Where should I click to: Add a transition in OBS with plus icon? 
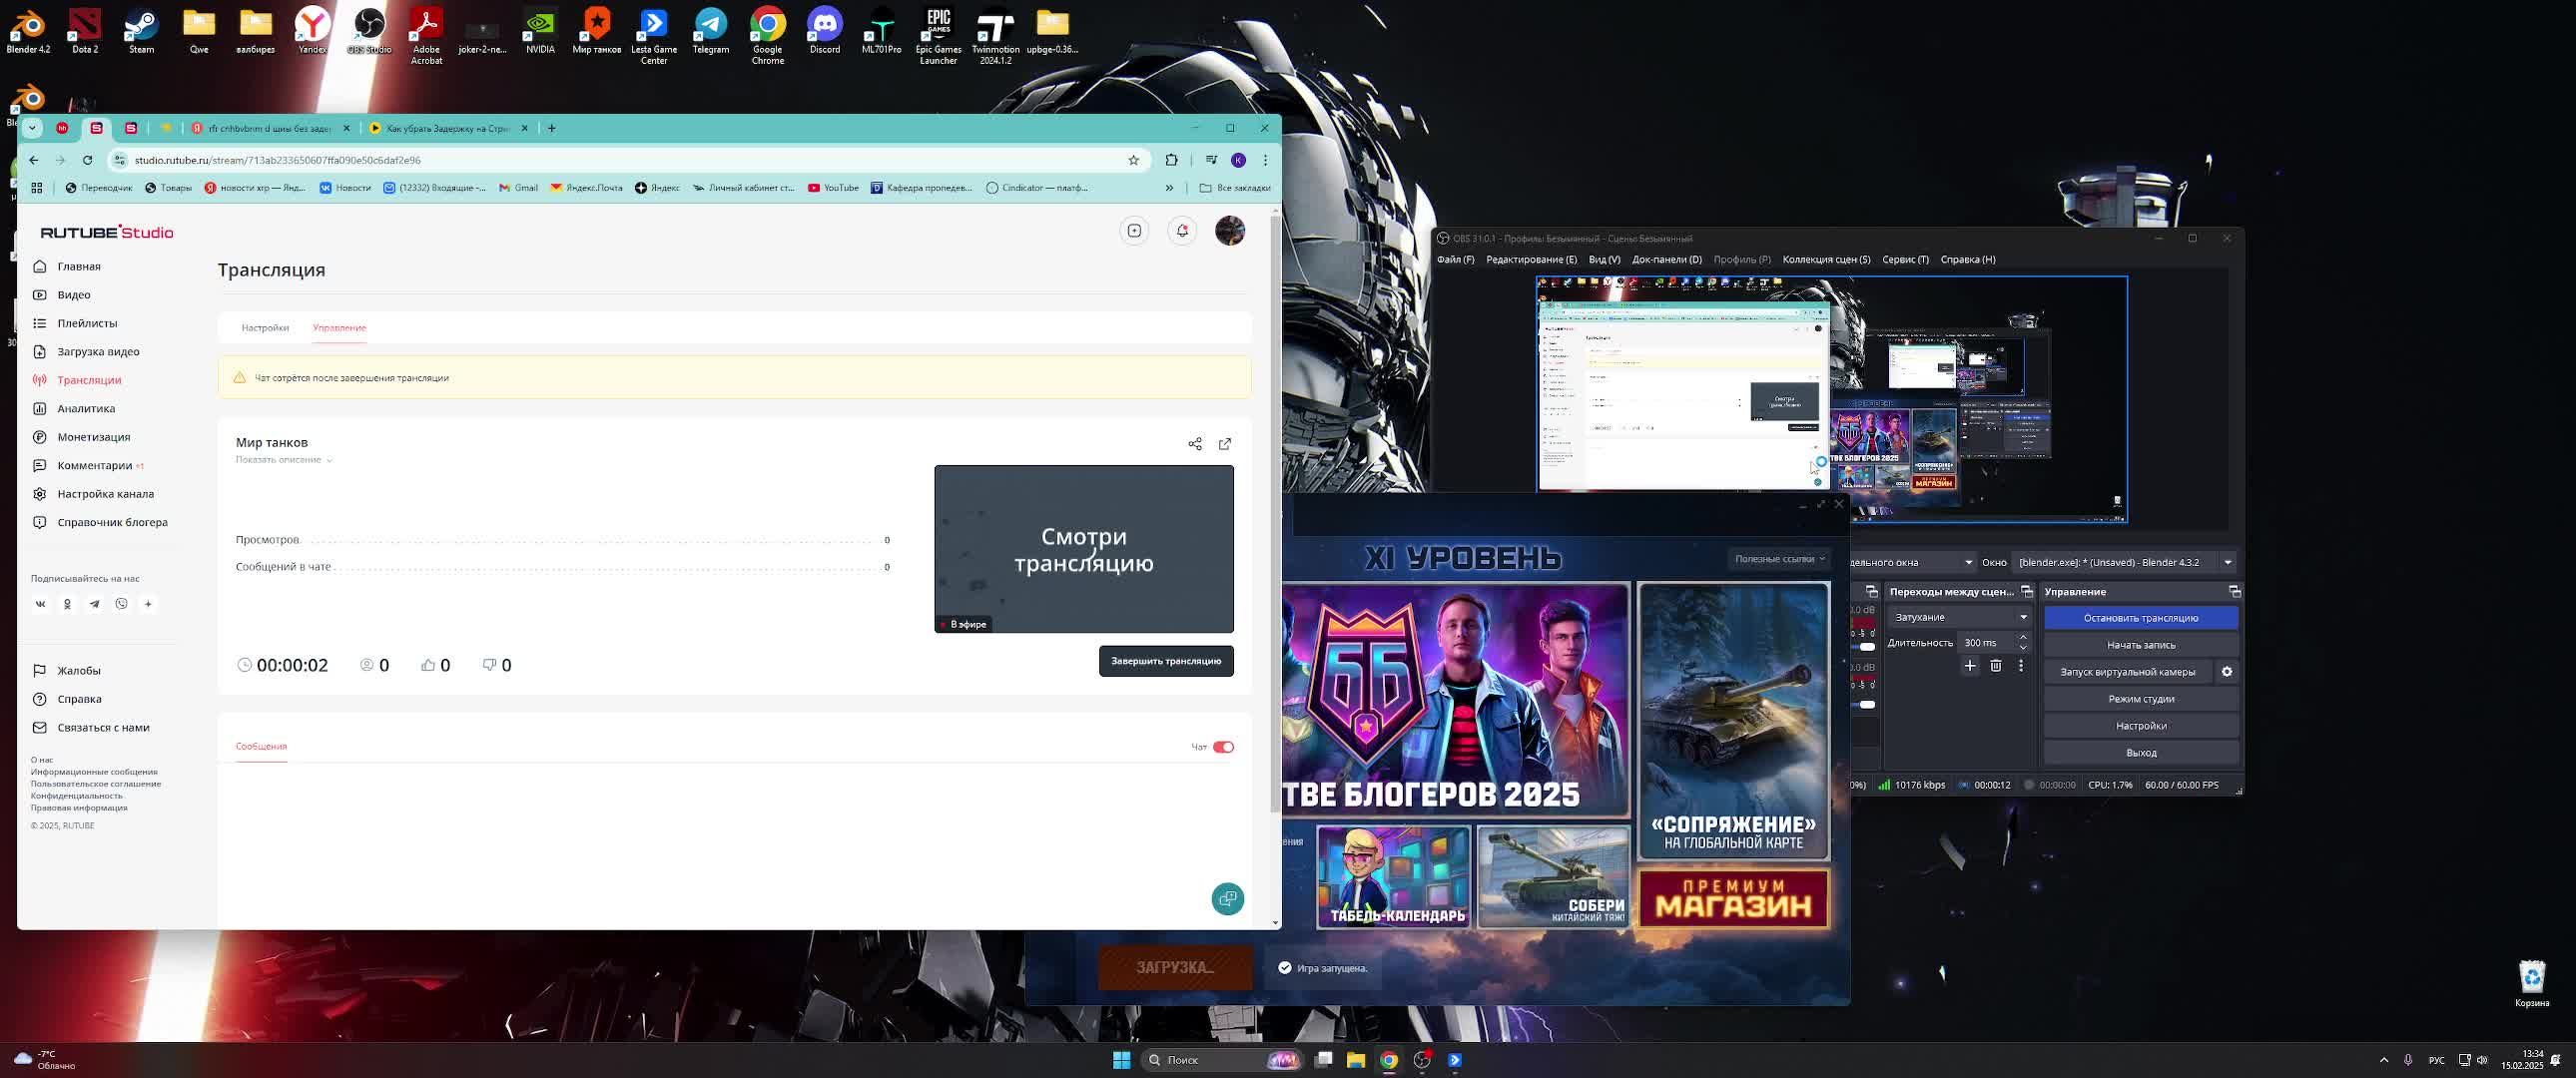[x=1970, y=666]
